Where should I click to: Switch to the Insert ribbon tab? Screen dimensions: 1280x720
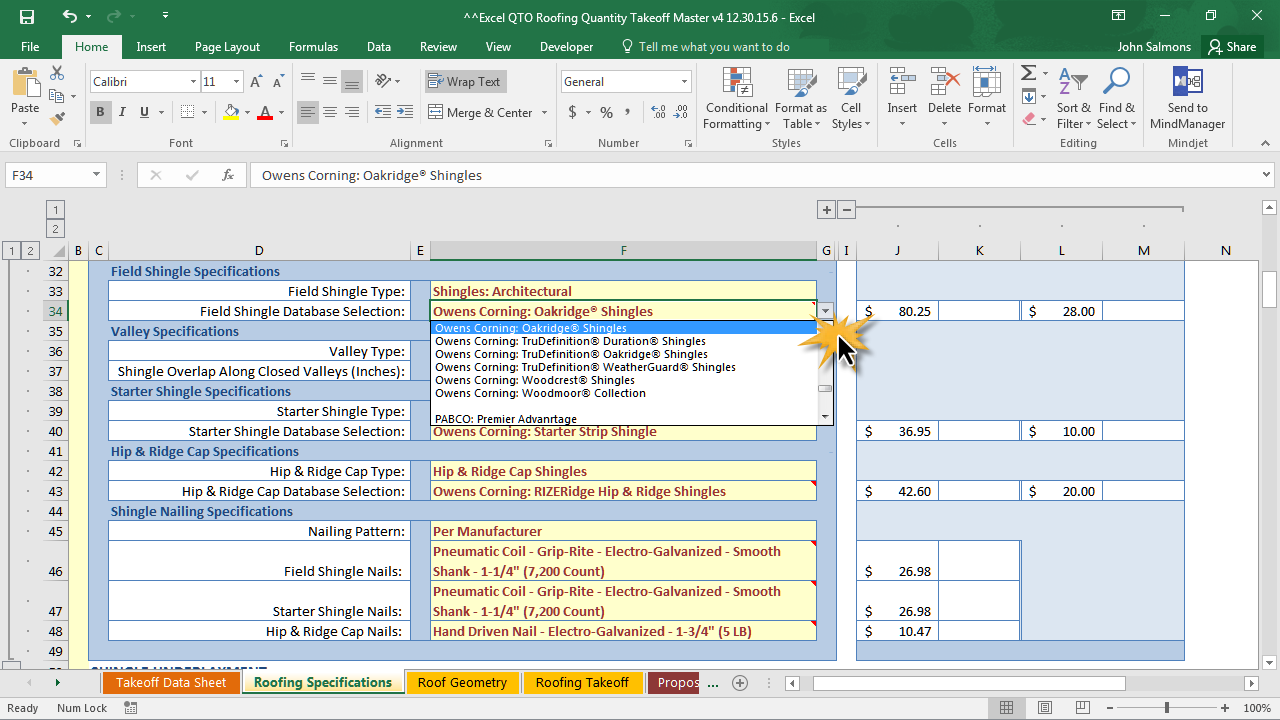click(151, 47)
